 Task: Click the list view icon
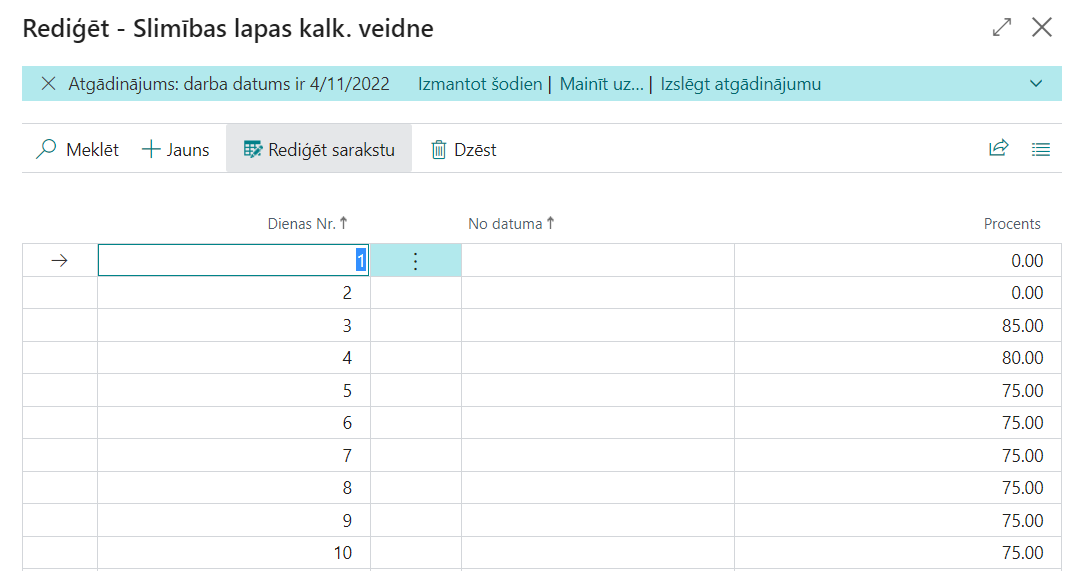(x=1041, y=149)
